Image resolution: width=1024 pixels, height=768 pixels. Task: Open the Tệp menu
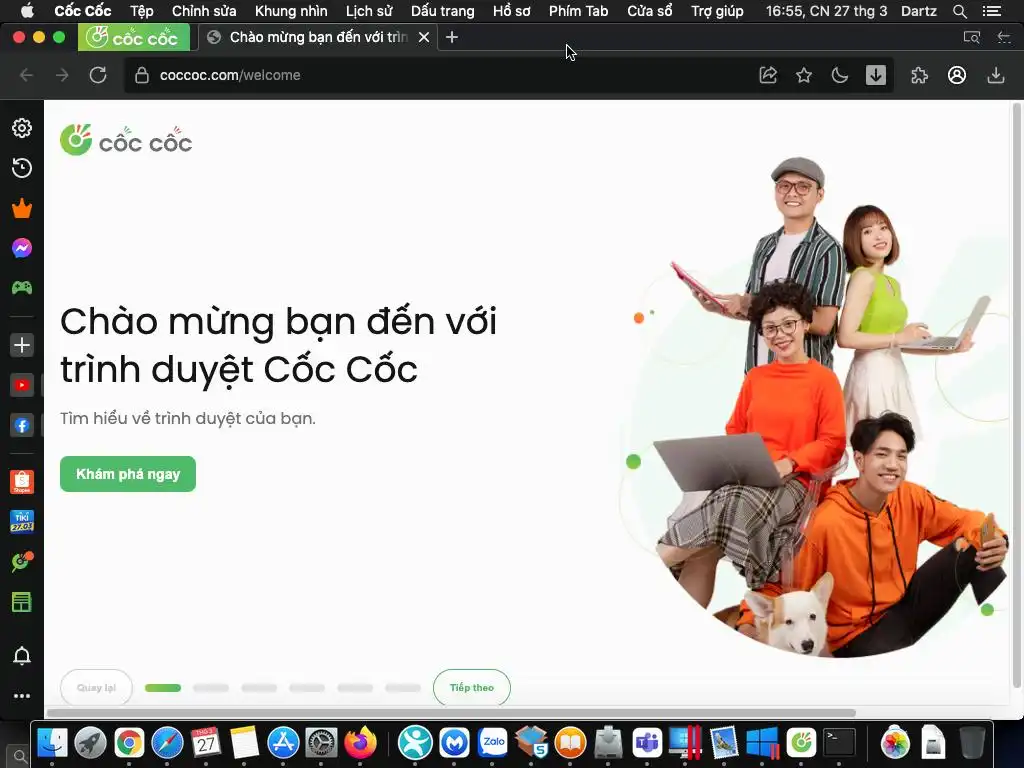click(142, 11)
